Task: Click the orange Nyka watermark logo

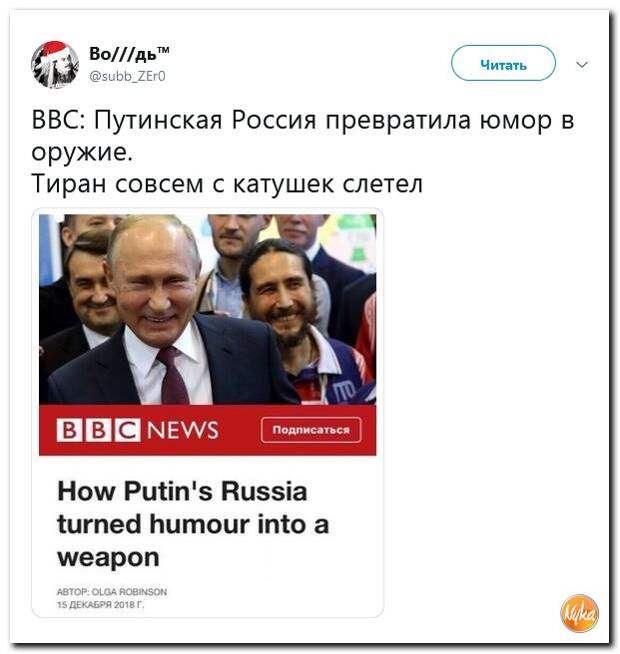Action: click(579, 613)
